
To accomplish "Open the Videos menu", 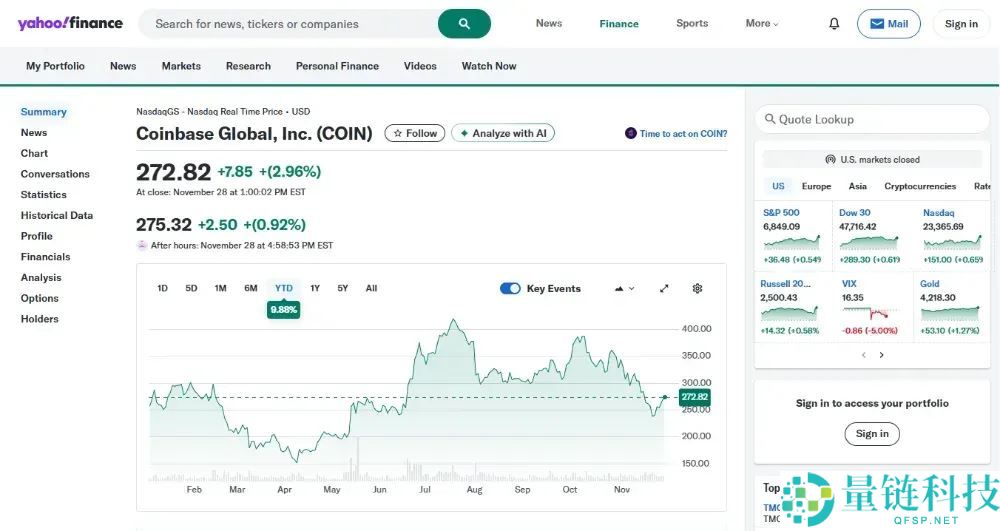I will (420, 66).
